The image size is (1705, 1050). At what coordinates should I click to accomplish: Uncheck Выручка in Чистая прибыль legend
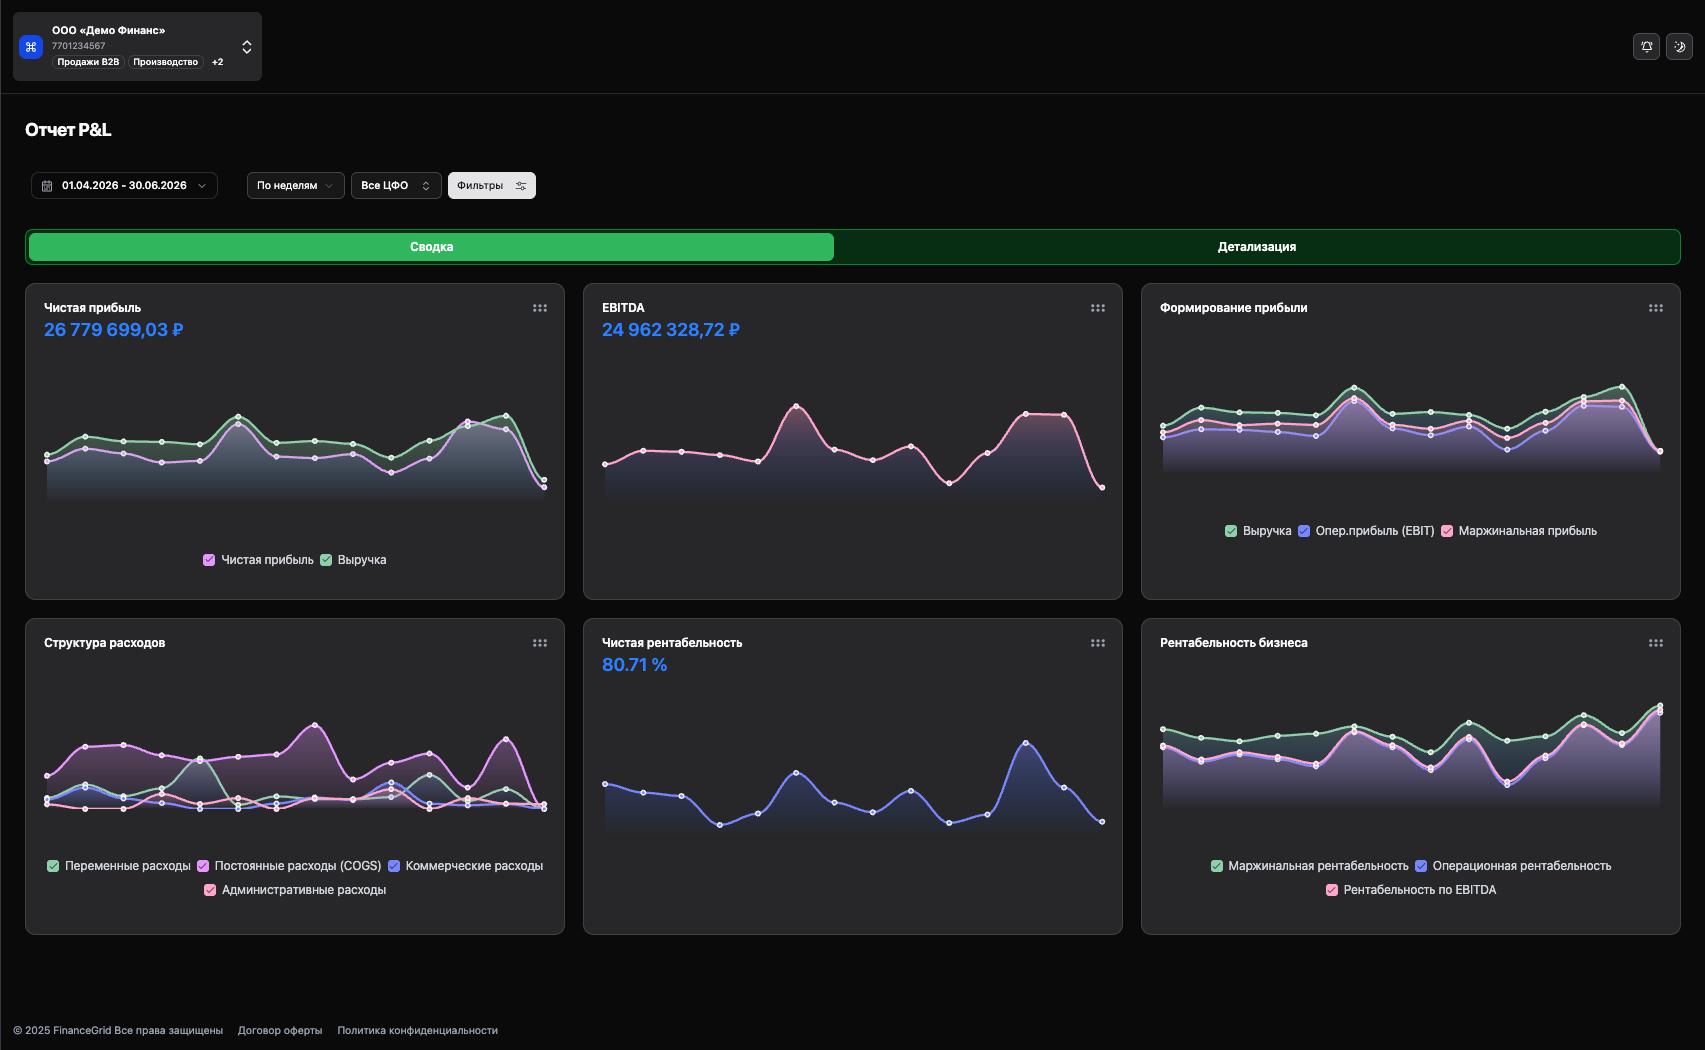[x=326, y=560]
